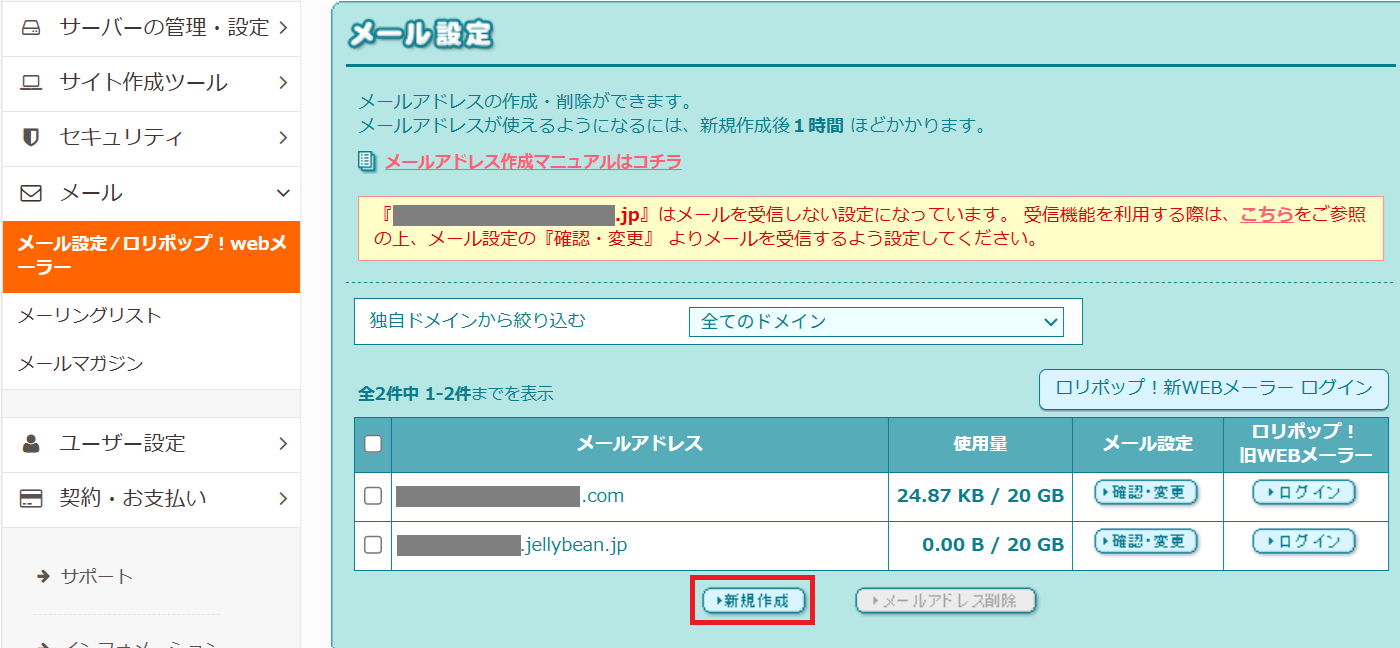The width and height of the screenshot is (1400, 648).
Task: Check the box for the jellybean.jp address
Action: pos(373,545)
